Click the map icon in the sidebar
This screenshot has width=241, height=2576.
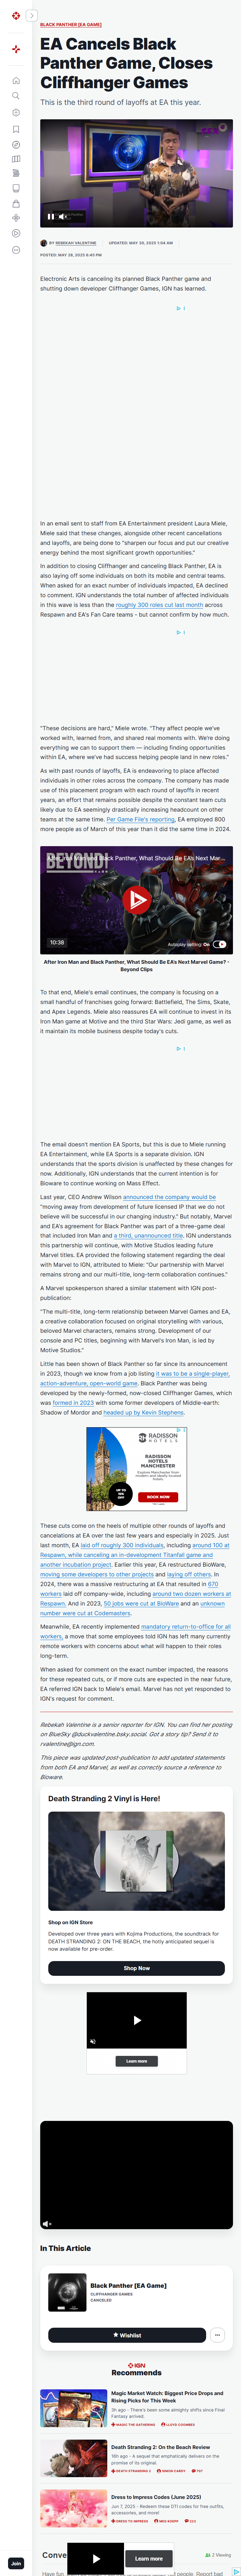click(16, 159)
